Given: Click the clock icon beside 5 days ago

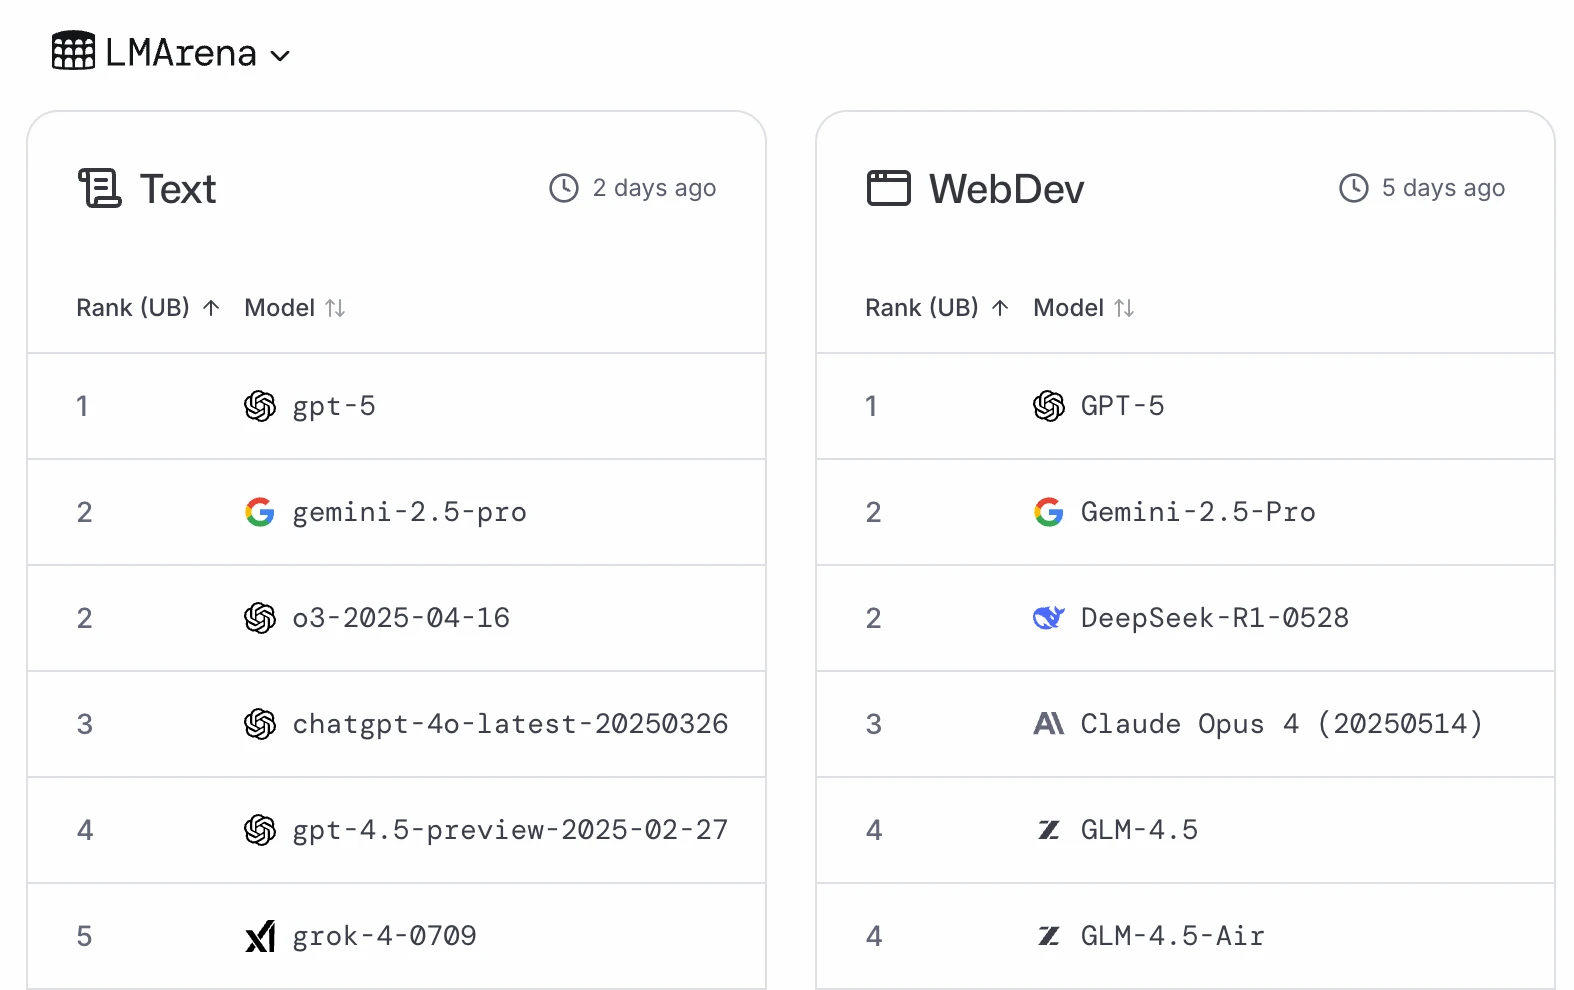Looking at the screenshot, I should 1353,188.
